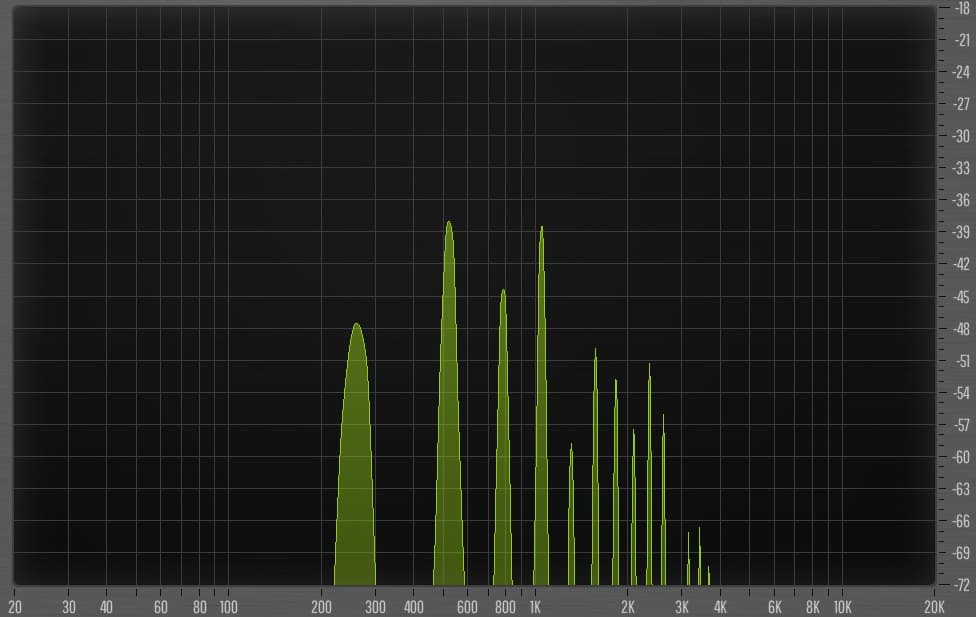The width and height of the screenshot is (976, 617).
Task: Click the "-24" dB scale label
Action: click(x=962, y=72)
